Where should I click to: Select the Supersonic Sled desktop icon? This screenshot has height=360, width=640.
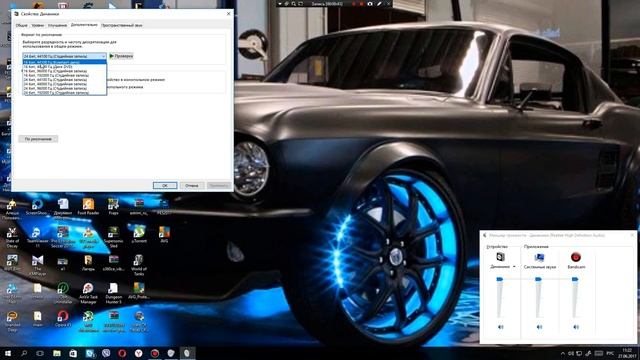pos(113,237)
